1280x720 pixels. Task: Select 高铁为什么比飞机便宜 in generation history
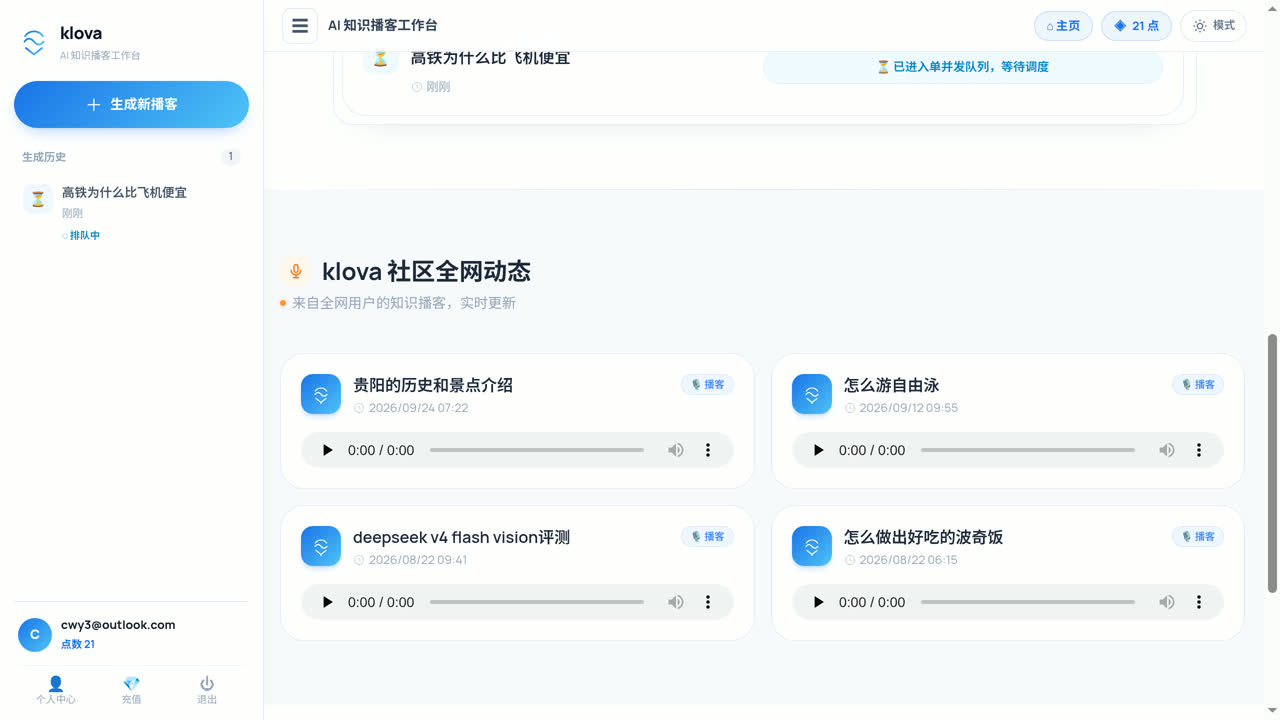[x=131, y=213]
